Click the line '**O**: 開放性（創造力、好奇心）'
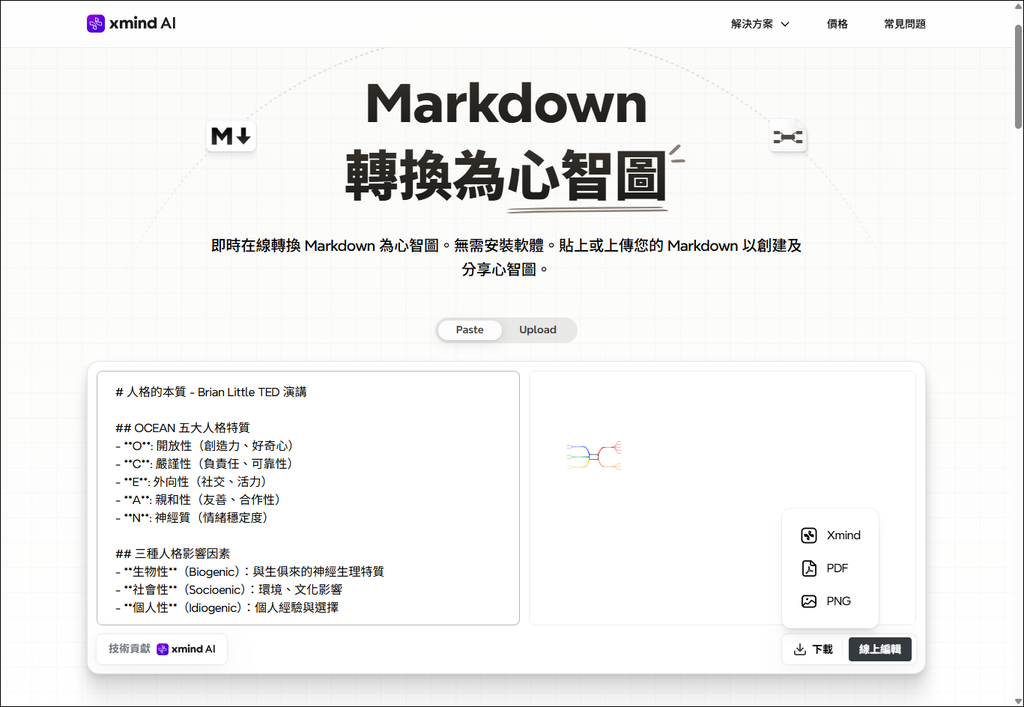Screen dimensions: 1024x707 pos(204,446)
